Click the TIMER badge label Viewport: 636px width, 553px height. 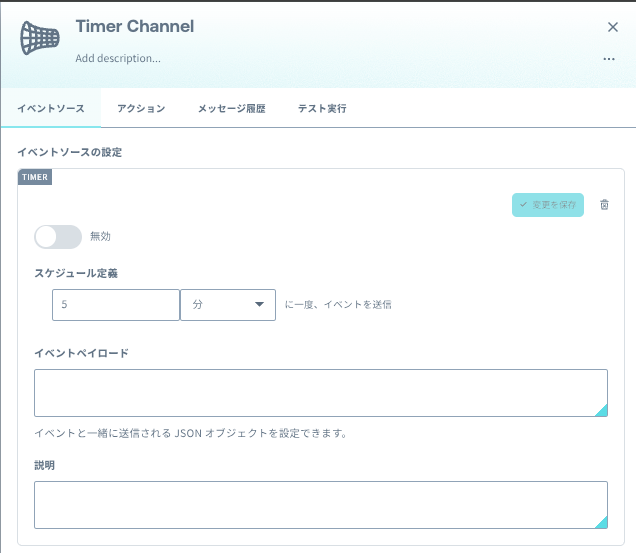pos(35,177)
